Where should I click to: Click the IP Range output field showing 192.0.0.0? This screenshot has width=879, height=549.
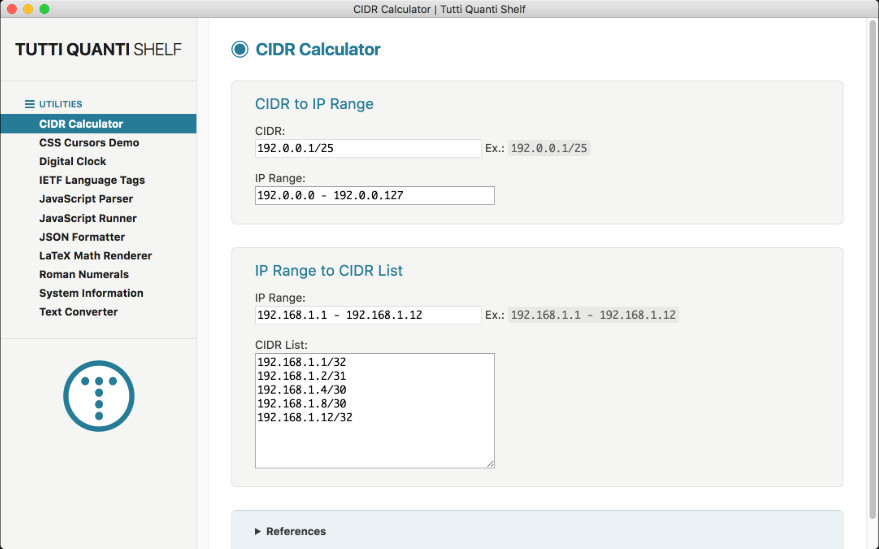click(x=375, y=195)
